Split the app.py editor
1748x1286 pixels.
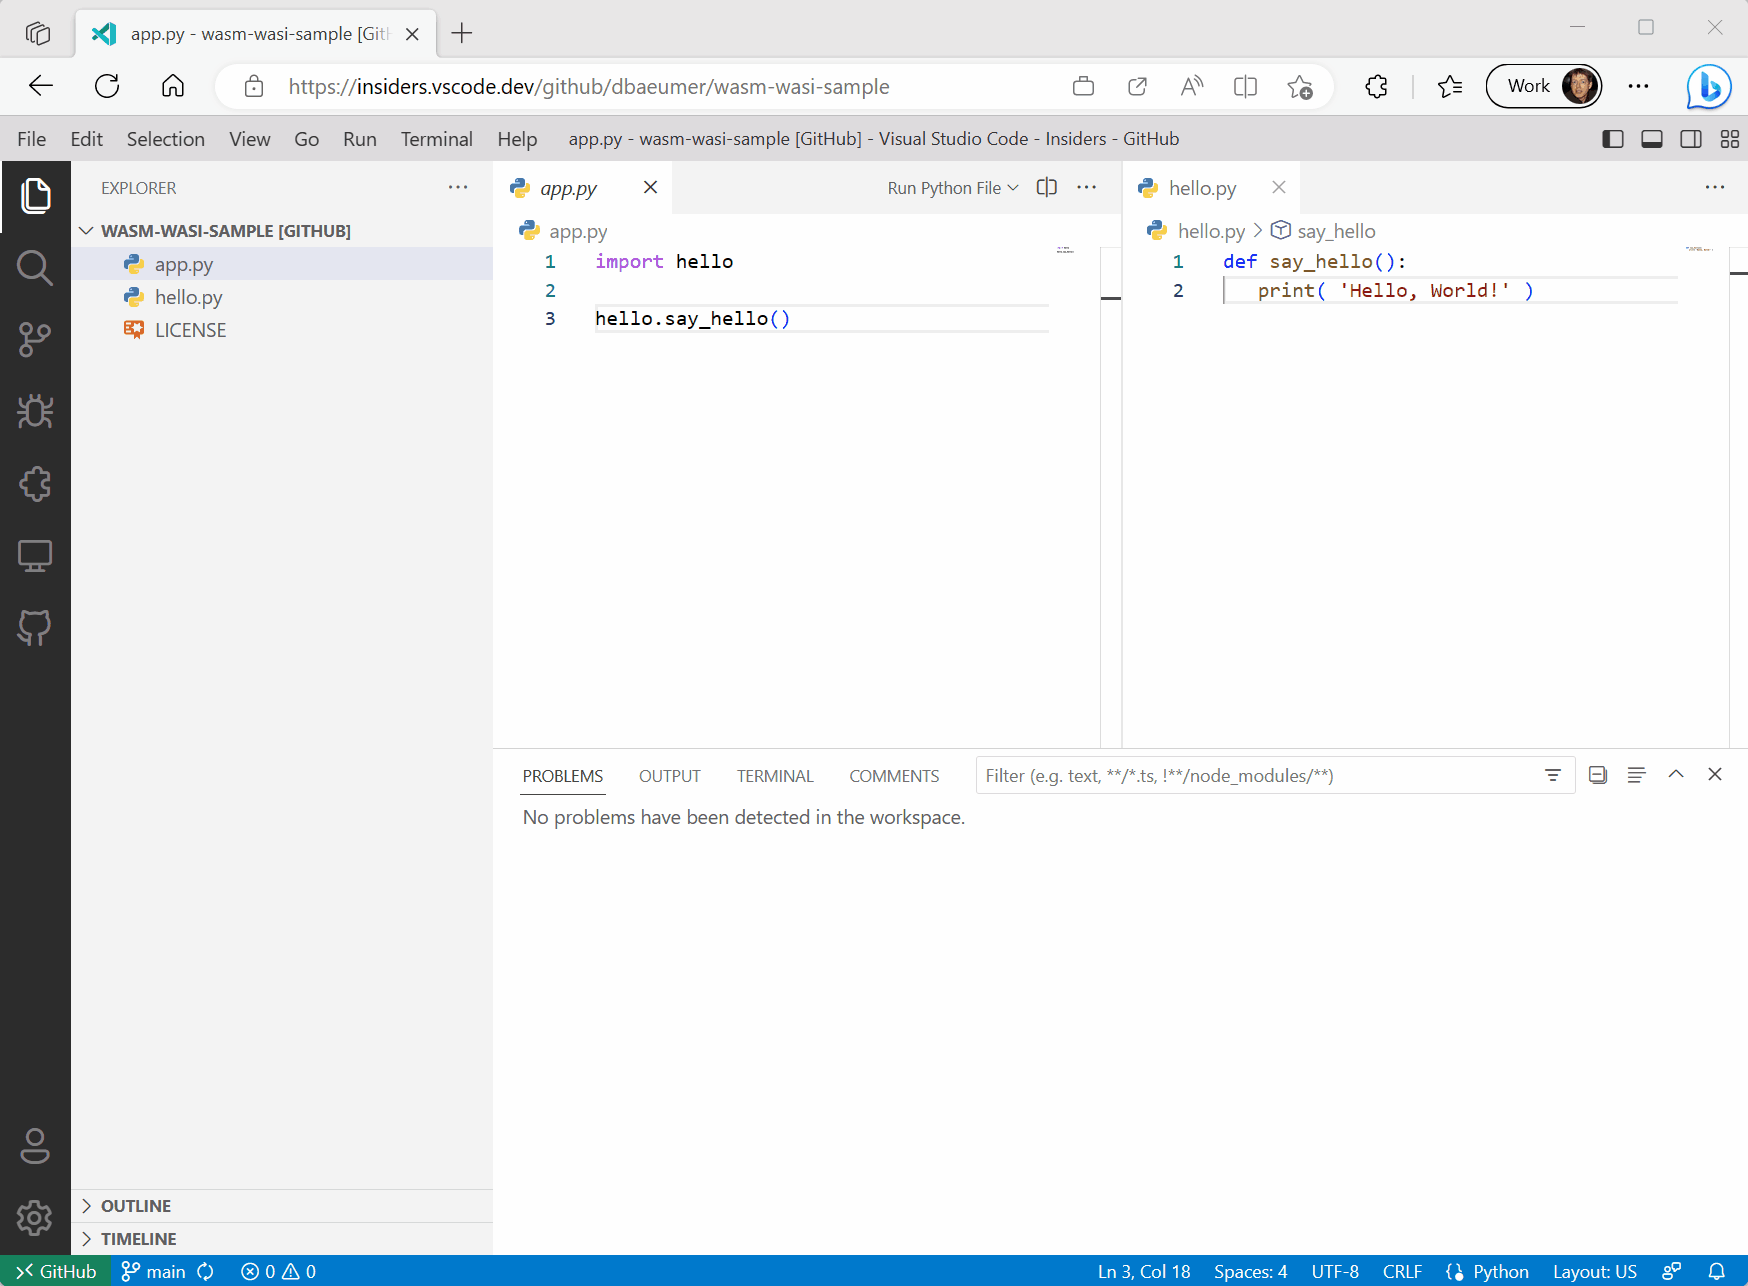tap(1046, 187)
